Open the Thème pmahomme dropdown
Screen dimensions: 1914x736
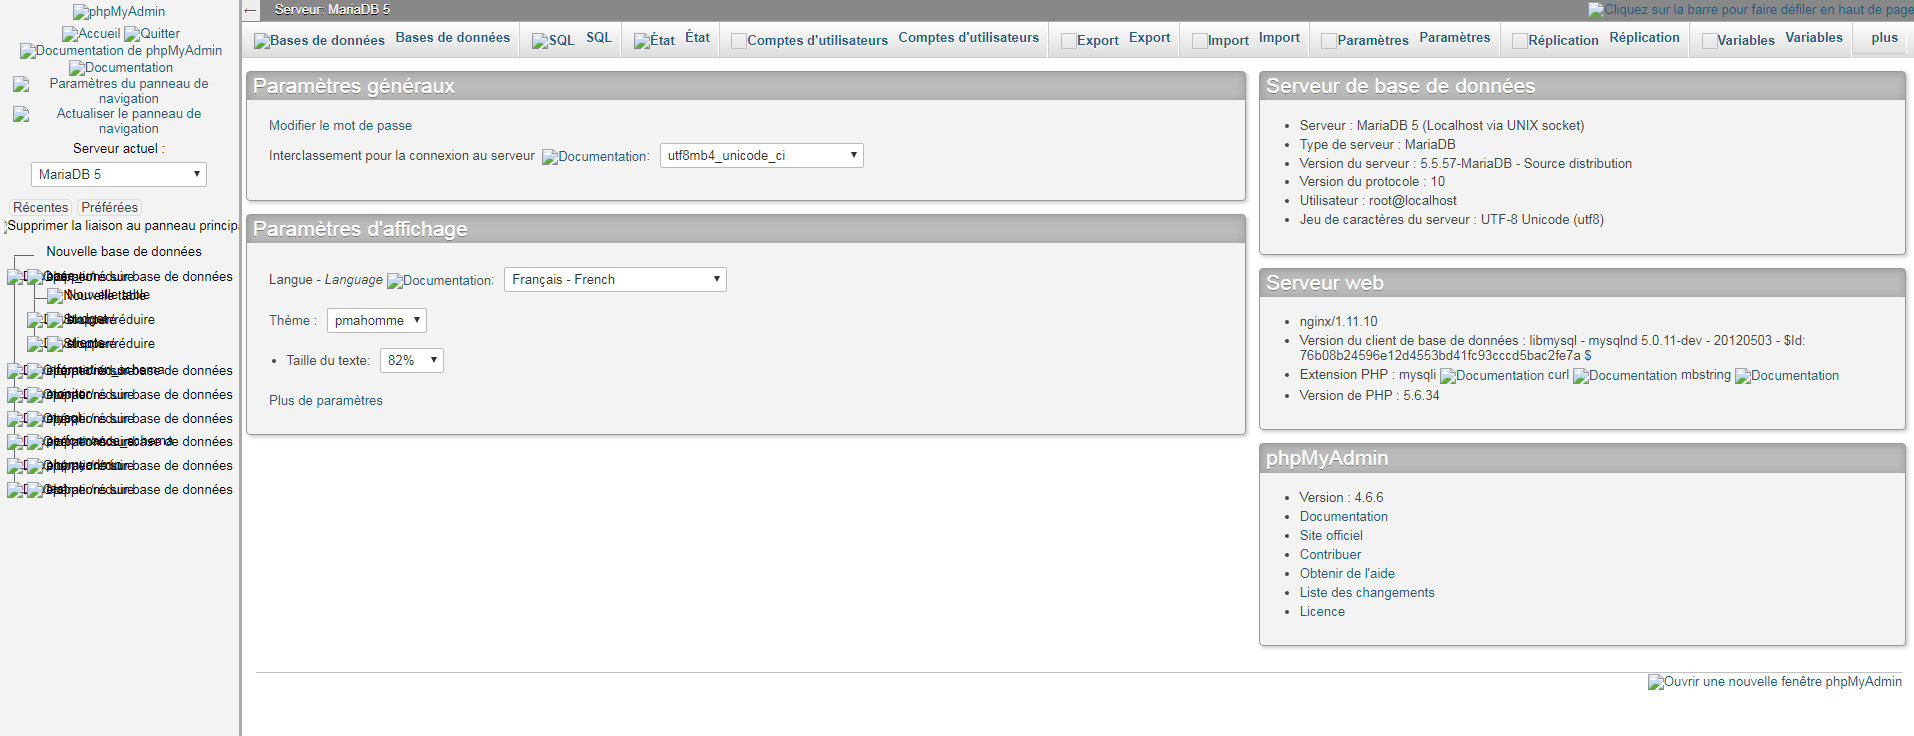[377, 320]
